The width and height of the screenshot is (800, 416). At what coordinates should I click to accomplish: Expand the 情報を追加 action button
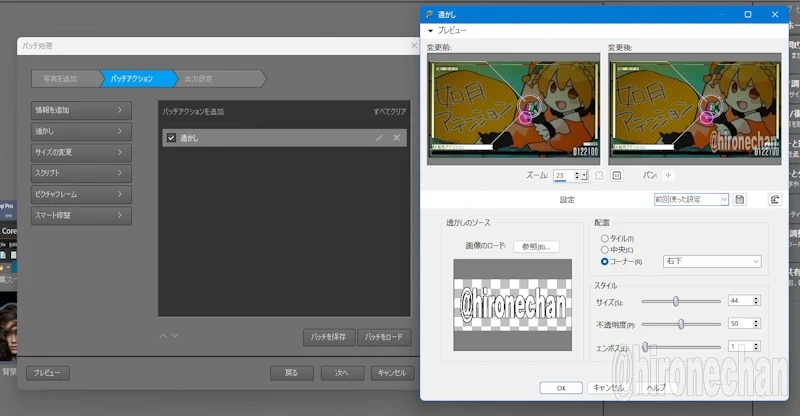coord(81,110)
